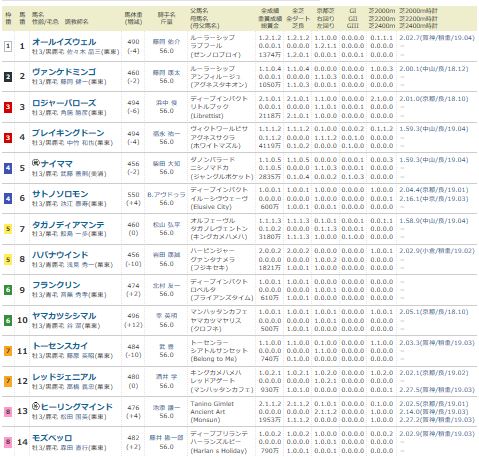Select horse タガノディアマンテ name link
Viewport: 479px width, 457px height.
(x=68, y=225)
